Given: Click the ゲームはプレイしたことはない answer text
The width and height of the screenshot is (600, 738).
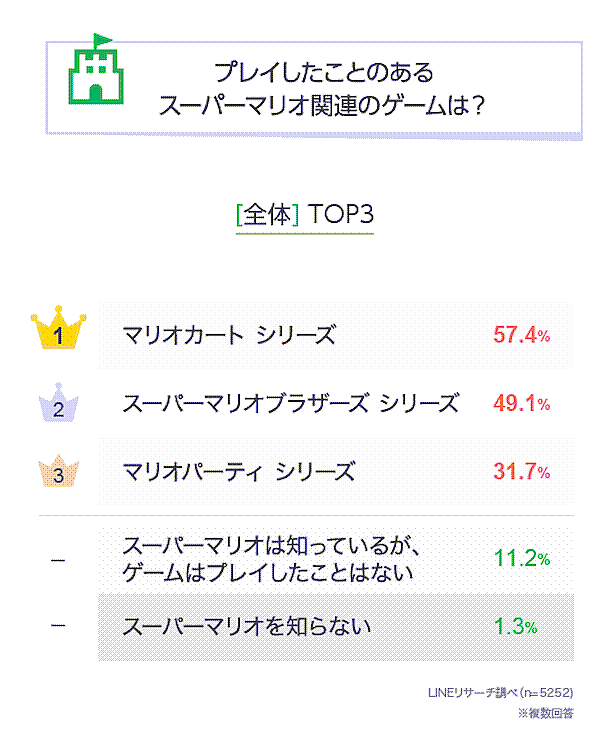Looking at the screenshot, I should point(268,573).
